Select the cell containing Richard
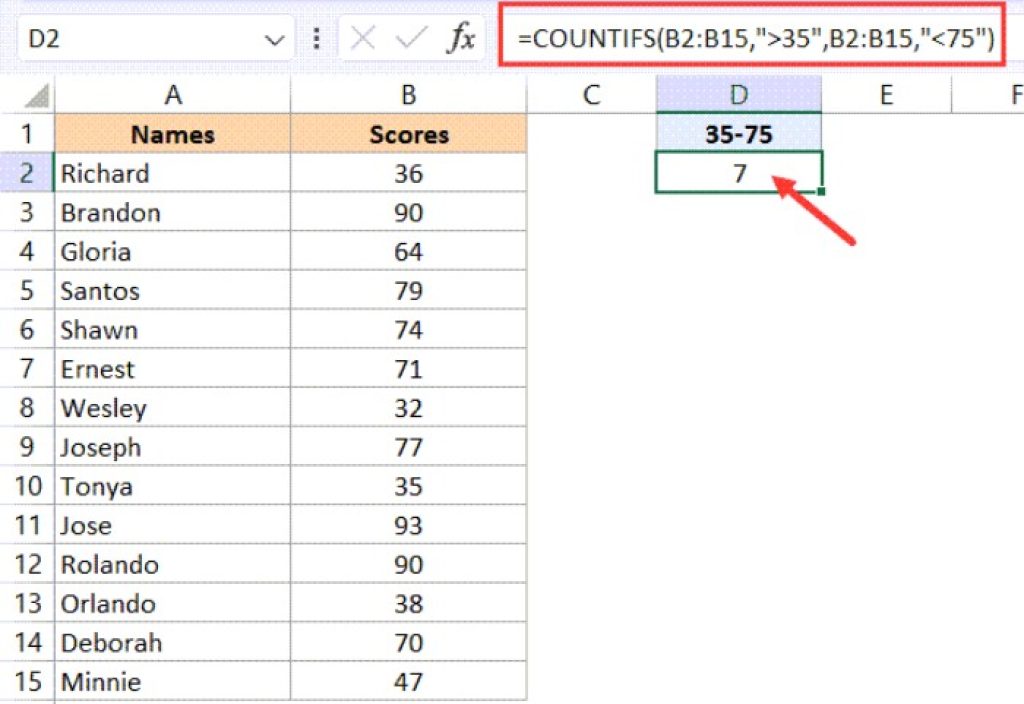 pos(172,173)
